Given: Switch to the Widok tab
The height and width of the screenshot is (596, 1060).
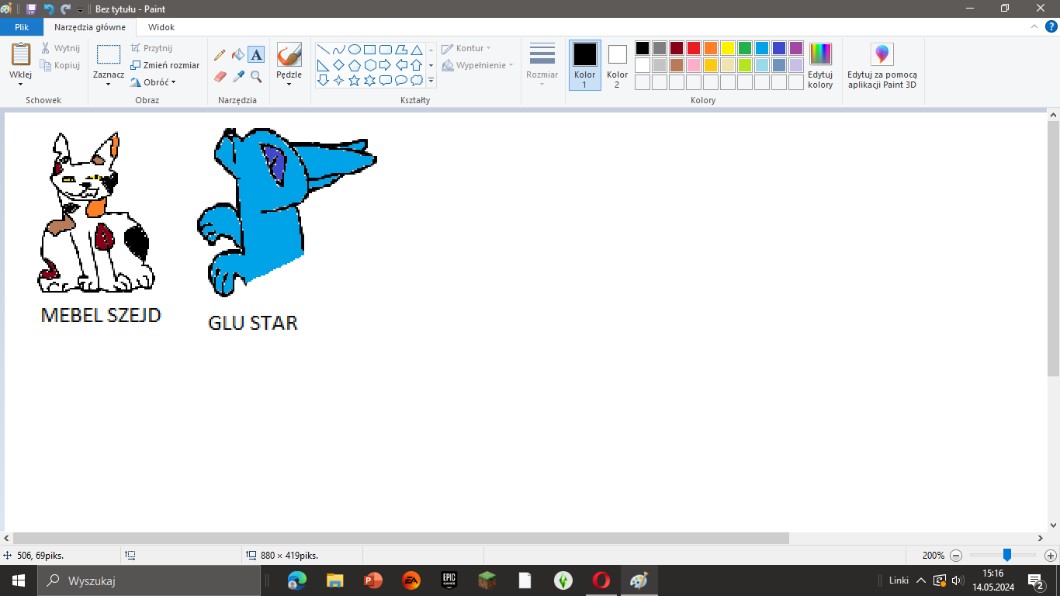Looking at the screenshot, I should pos(161,27).
